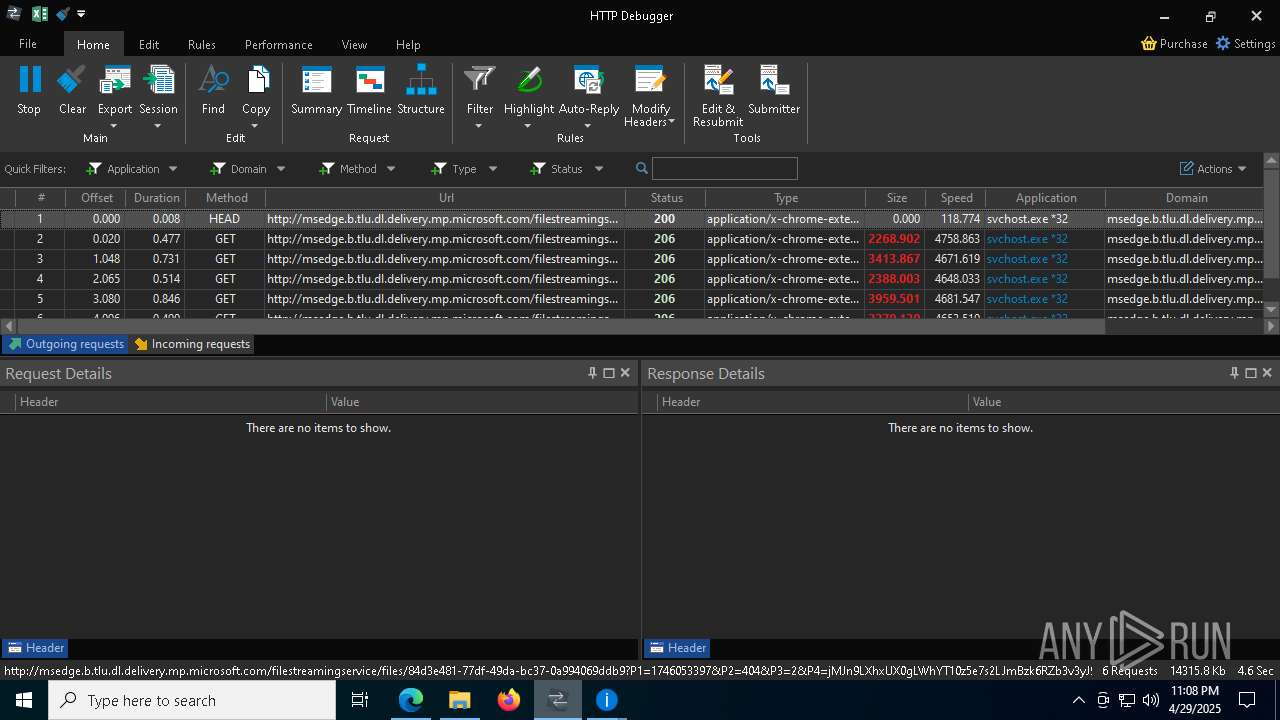
Task: Open the Structure view
Action: click(x=421, y=90)
